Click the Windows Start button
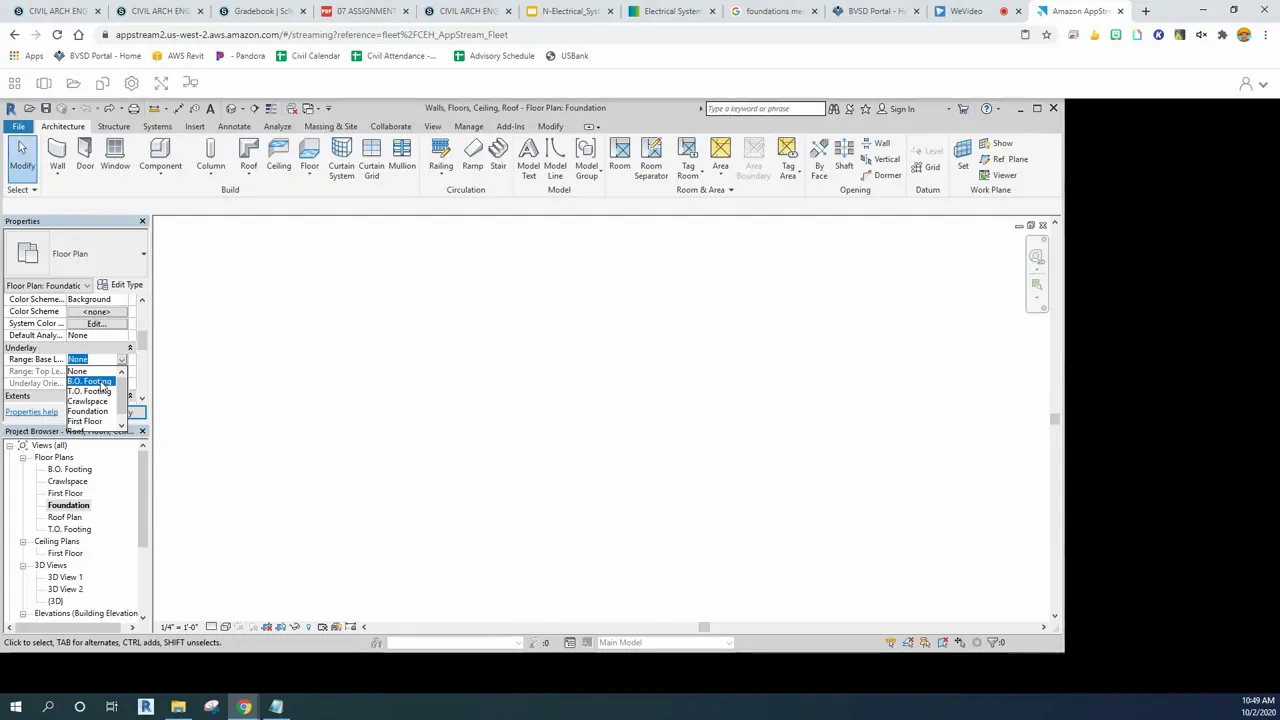The width and height of the screenshot is (1280, 720). tap(17, 707)
